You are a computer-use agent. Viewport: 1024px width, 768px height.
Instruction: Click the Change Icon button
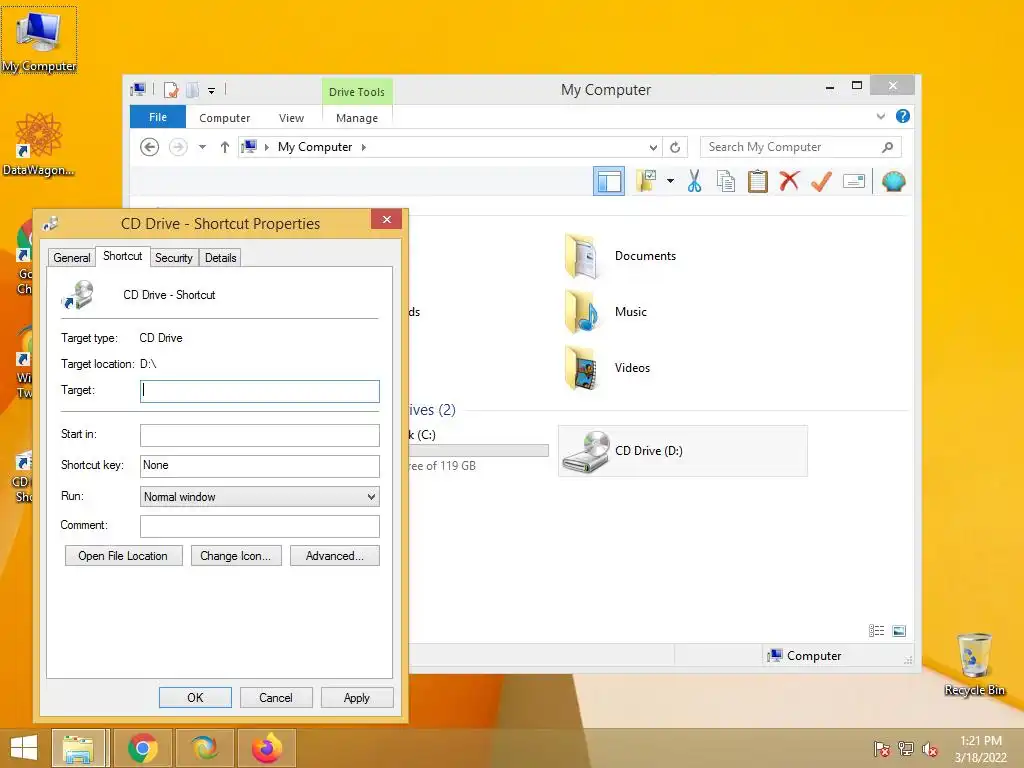(x=236, y=556)
